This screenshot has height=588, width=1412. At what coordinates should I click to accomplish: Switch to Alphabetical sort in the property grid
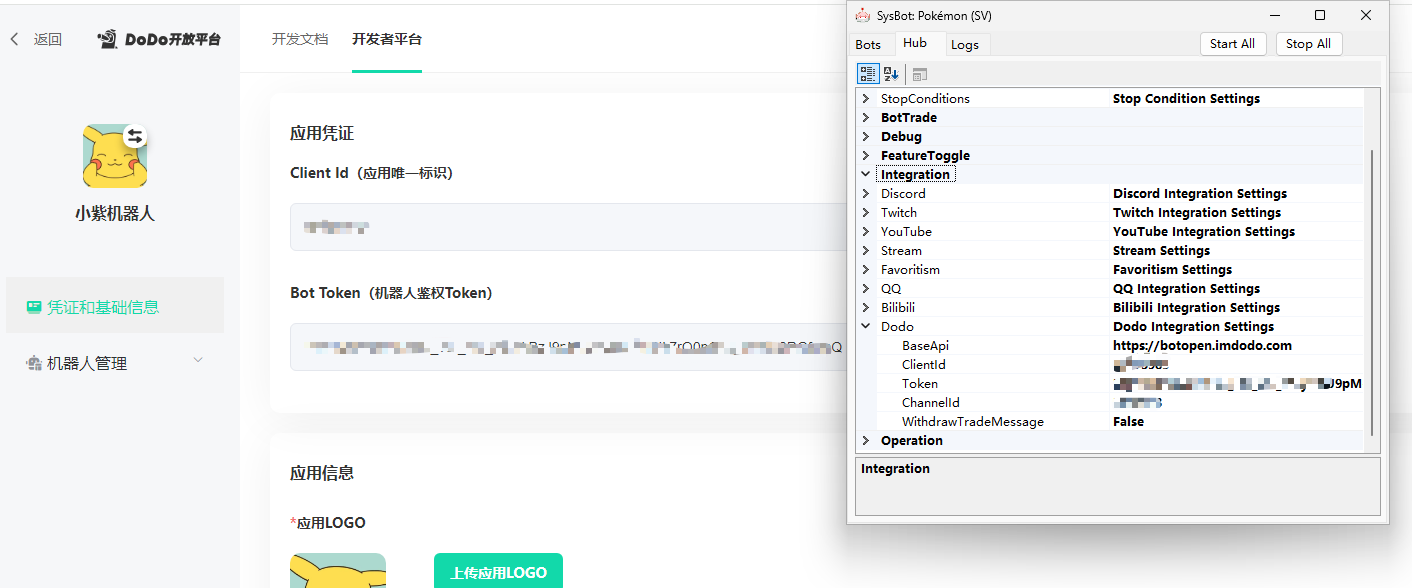pyautogui.click(x=889, y=72)
